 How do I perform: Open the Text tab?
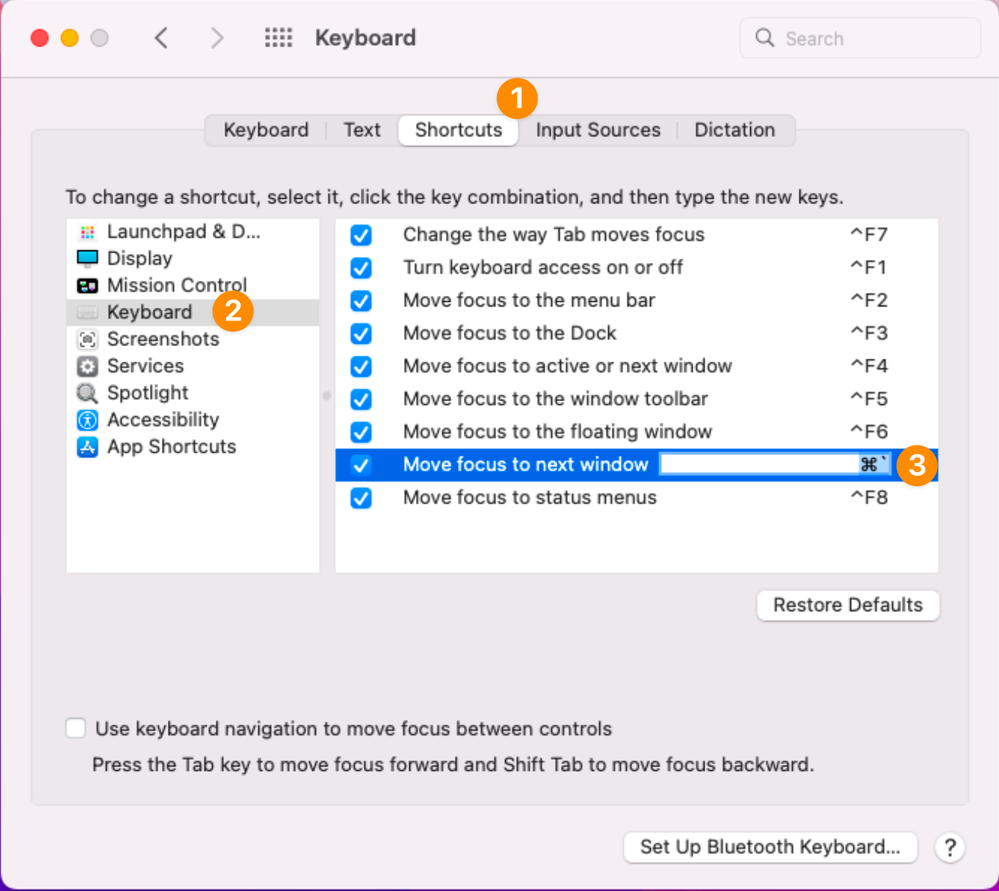click(362, 130)
